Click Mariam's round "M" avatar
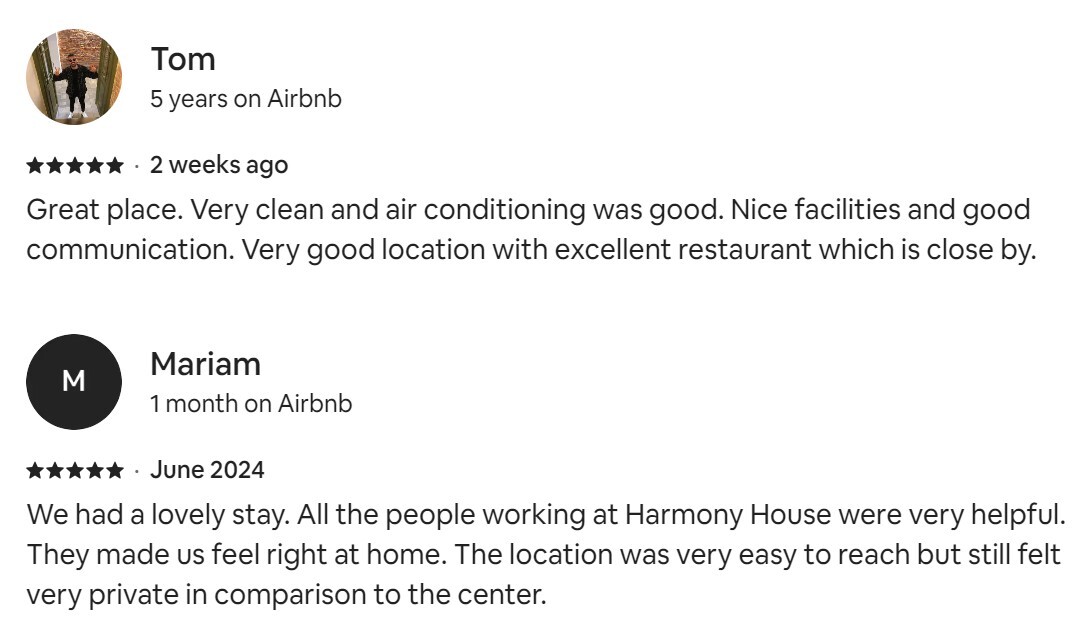1078x634 pixels. point(74,382)
